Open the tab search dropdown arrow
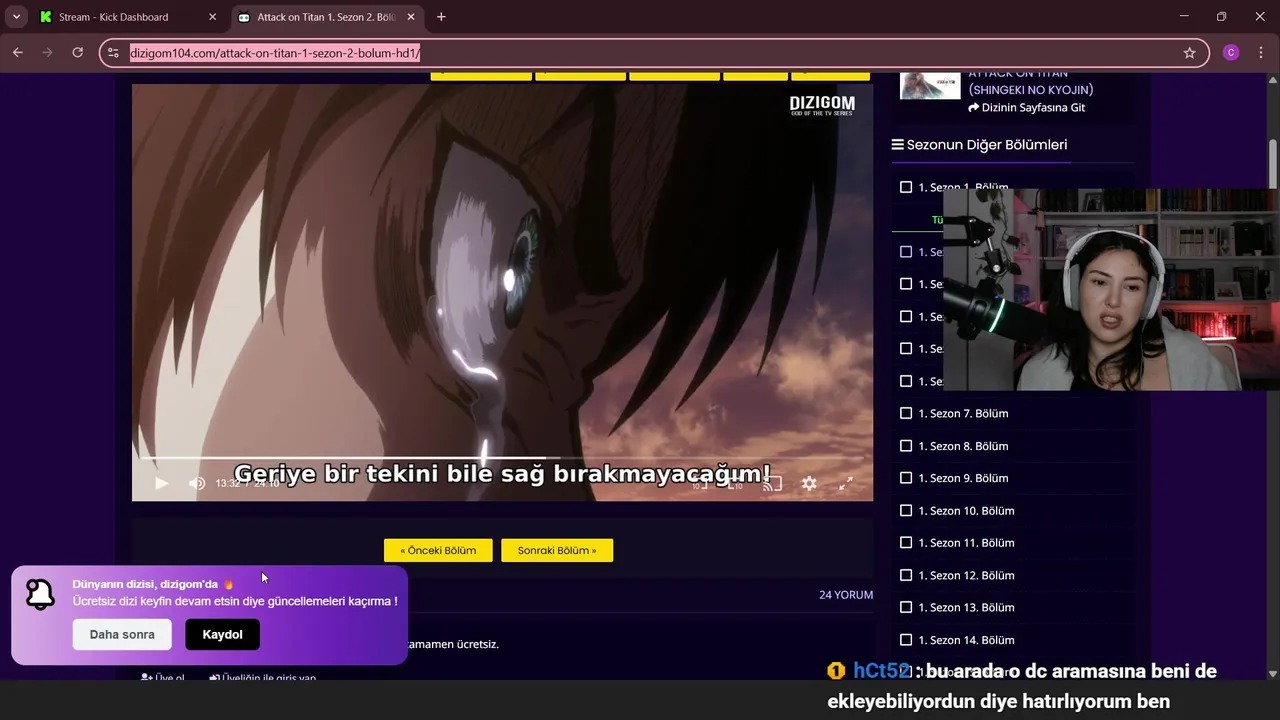 pyautogui.click(x=16, y=17)
